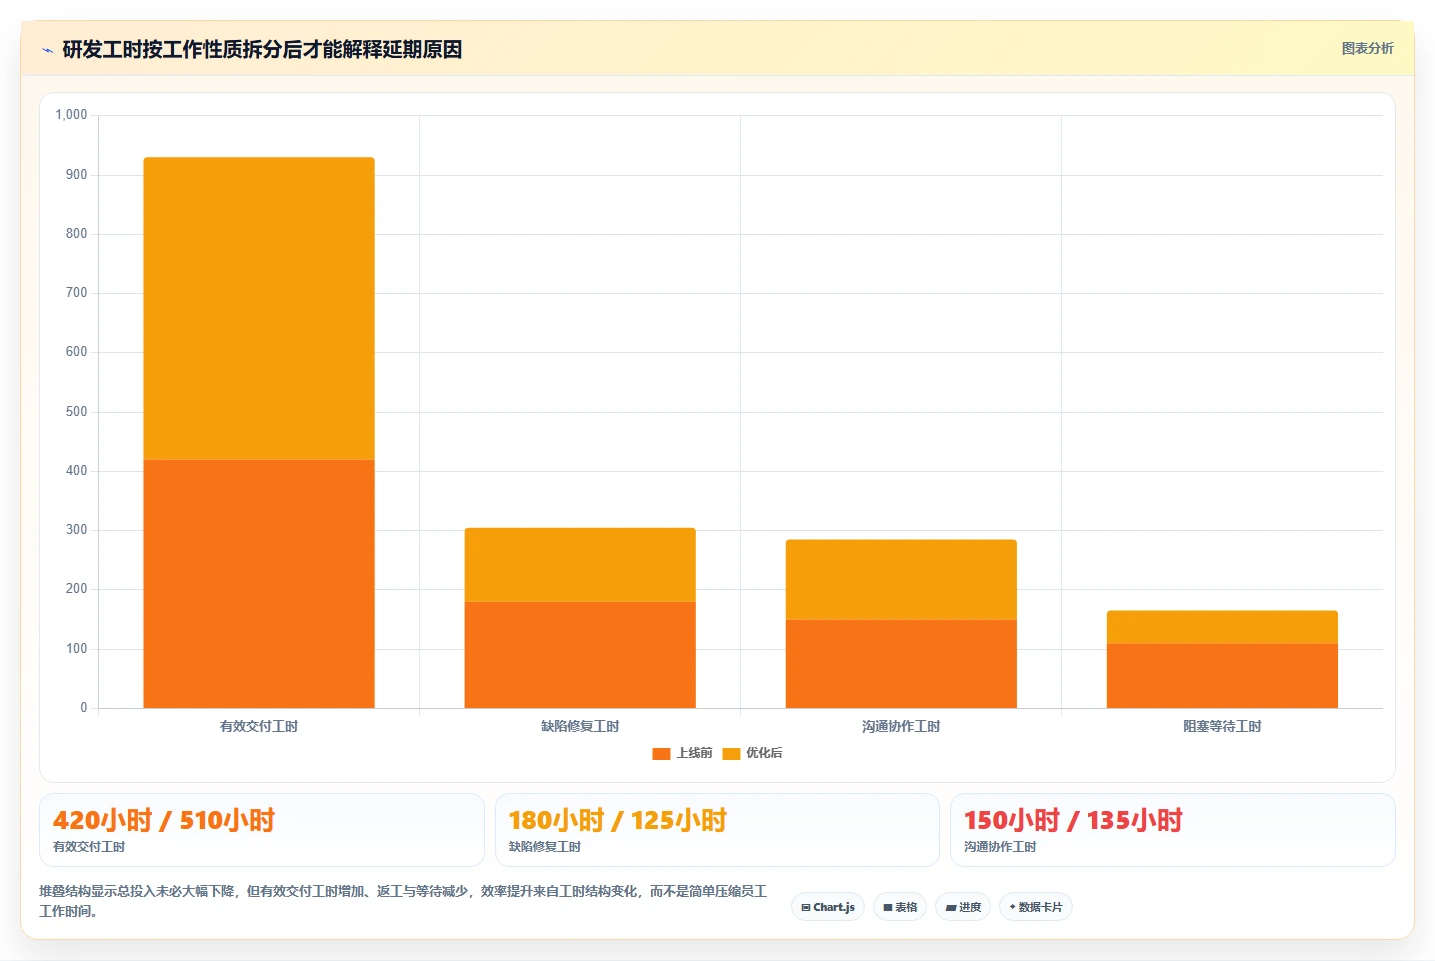
Task: Click the 表格 tag chip
Action: tap(900, 907)
